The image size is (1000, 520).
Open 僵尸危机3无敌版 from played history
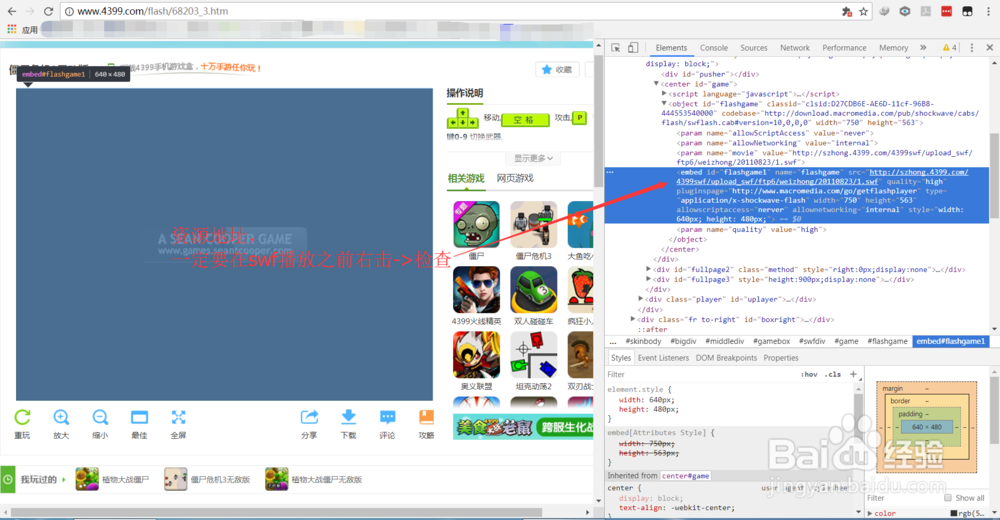click(x=207, y=479)
